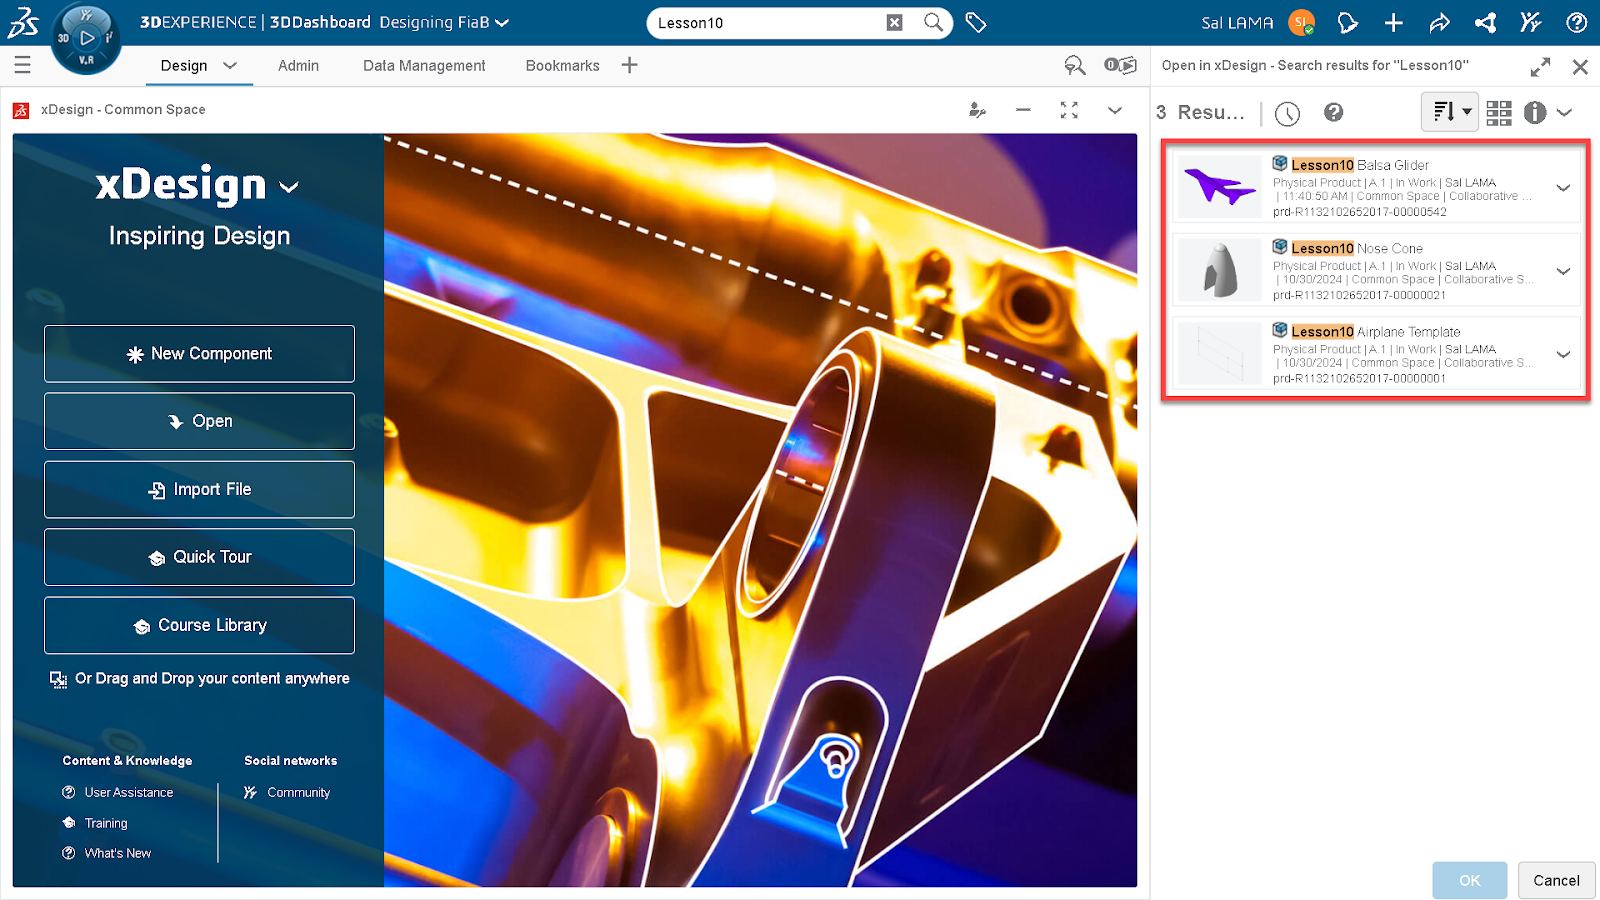Click the share arrow icon
Image resolution: width=1600 pixels, height=900 pixels.
[1439, 22]
